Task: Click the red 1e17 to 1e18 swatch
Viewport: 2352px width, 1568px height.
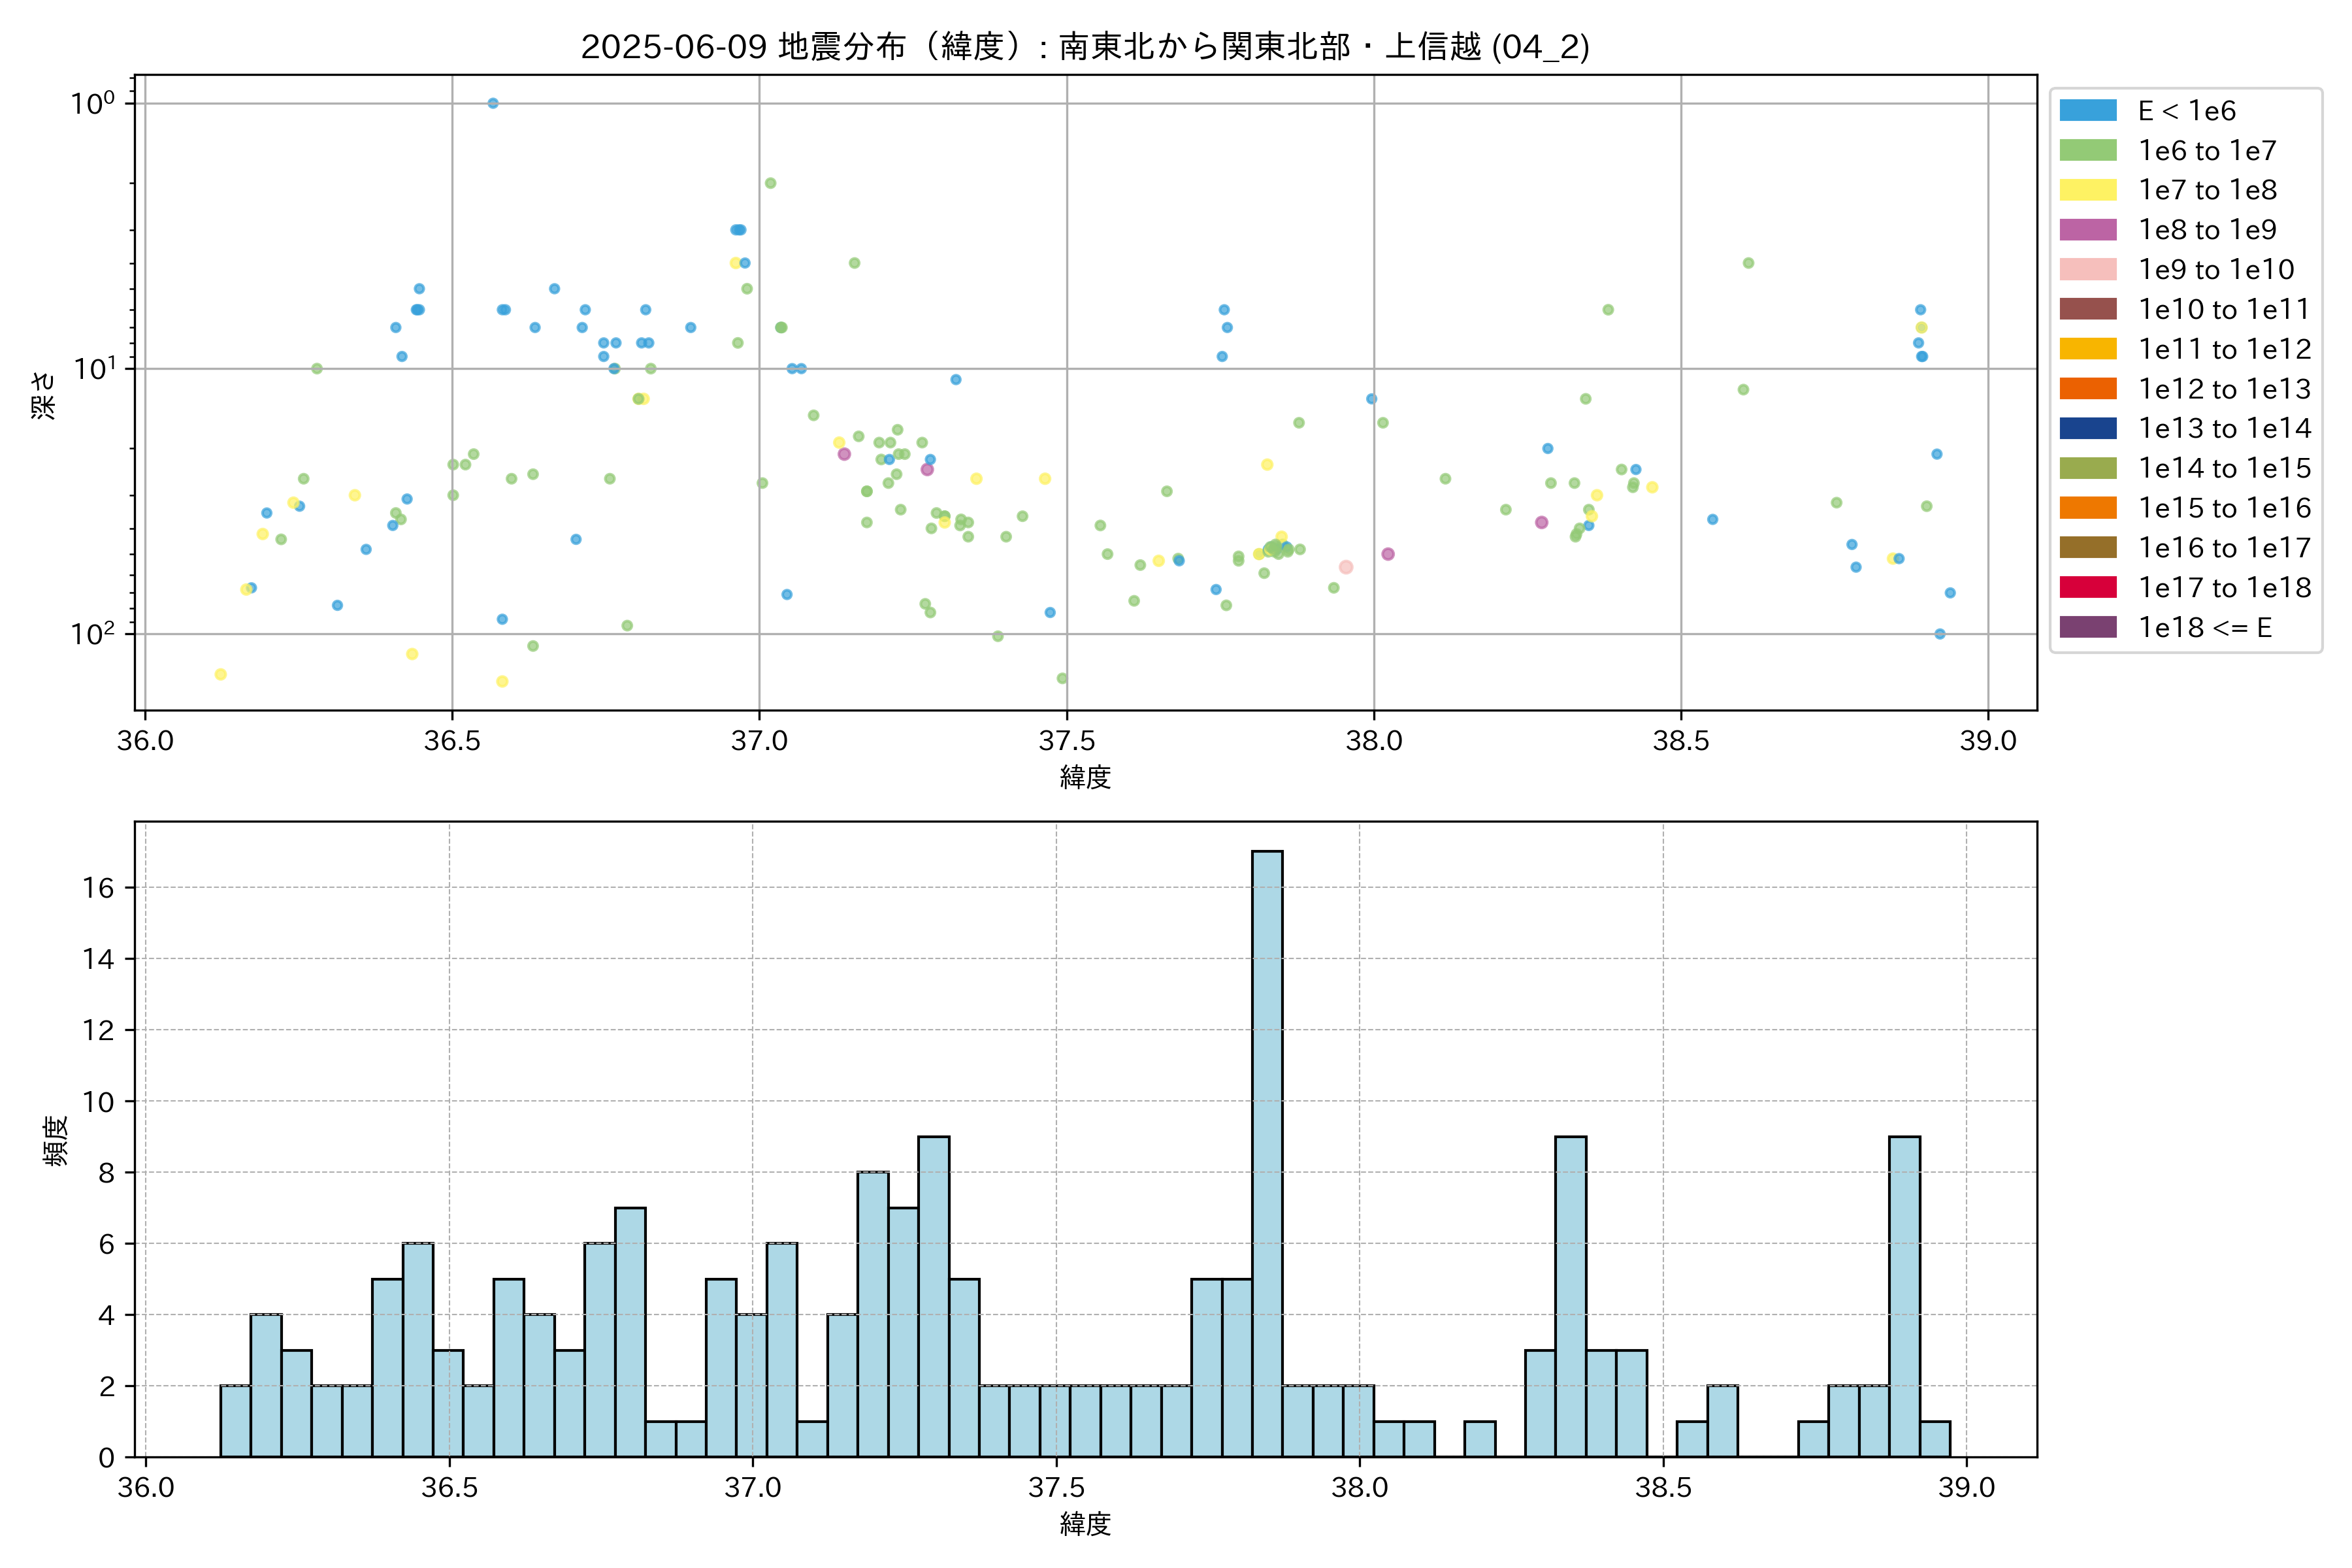Action: 2087,587
